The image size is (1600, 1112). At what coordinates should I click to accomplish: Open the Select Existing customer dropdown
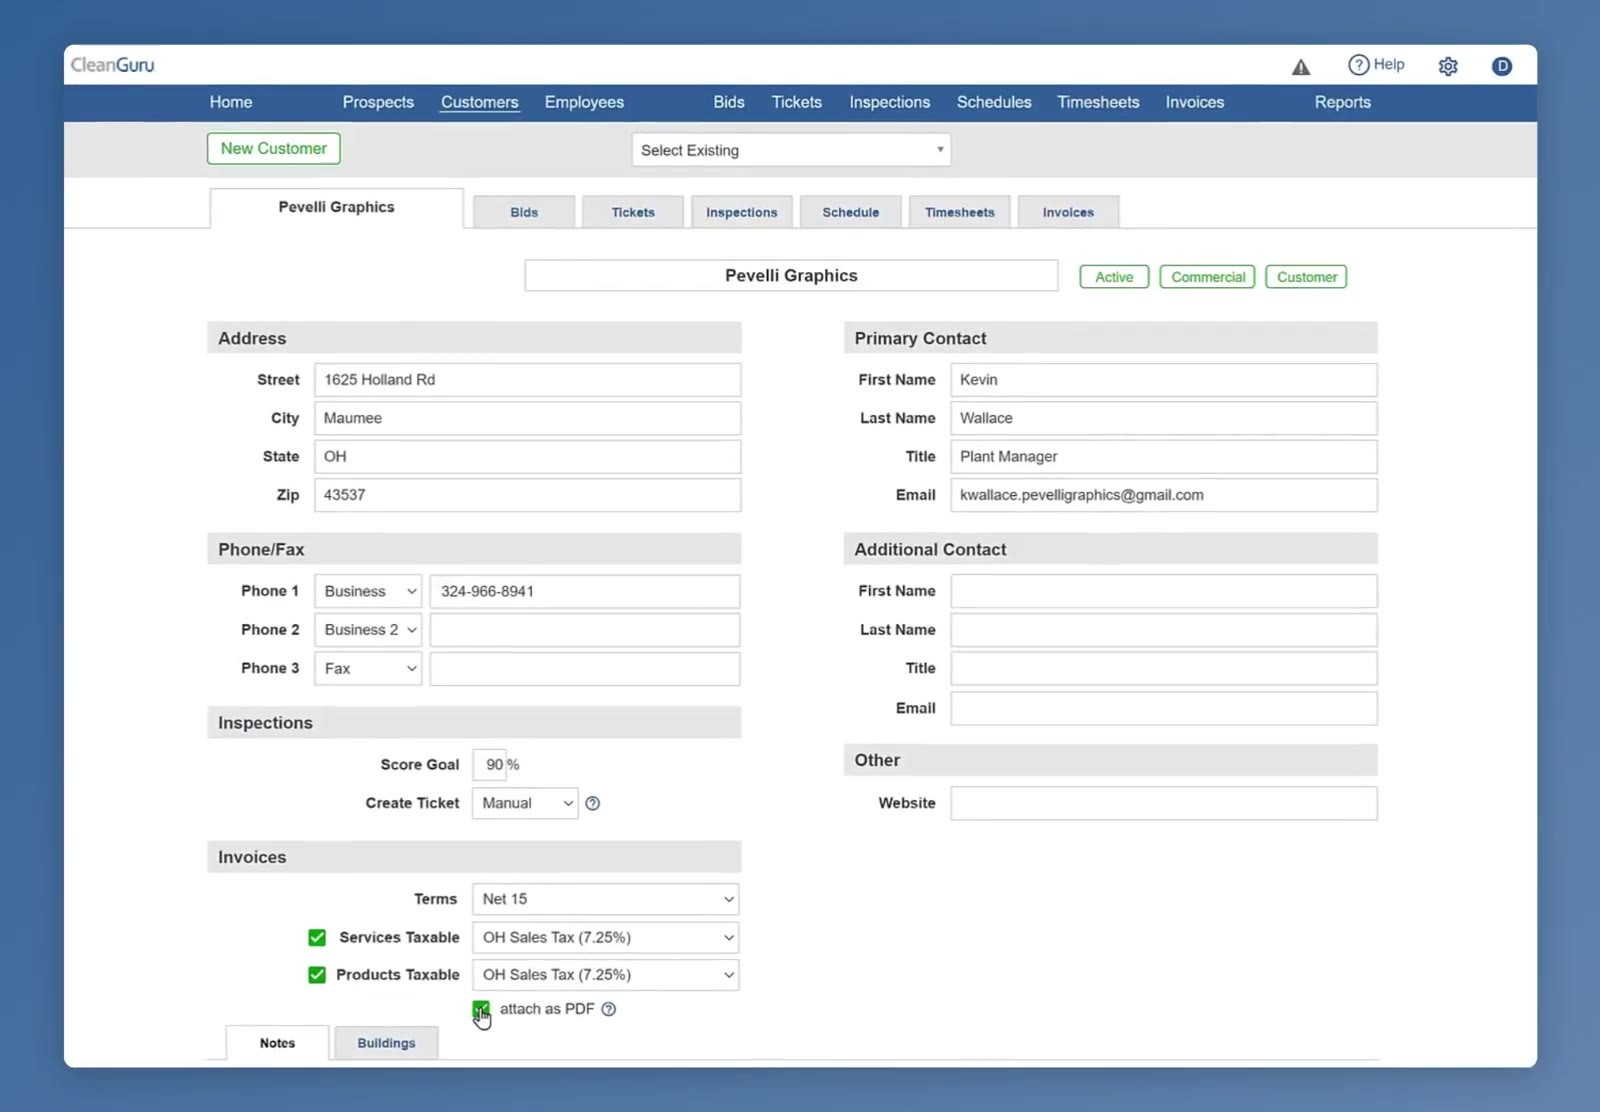tap(791, 150)
